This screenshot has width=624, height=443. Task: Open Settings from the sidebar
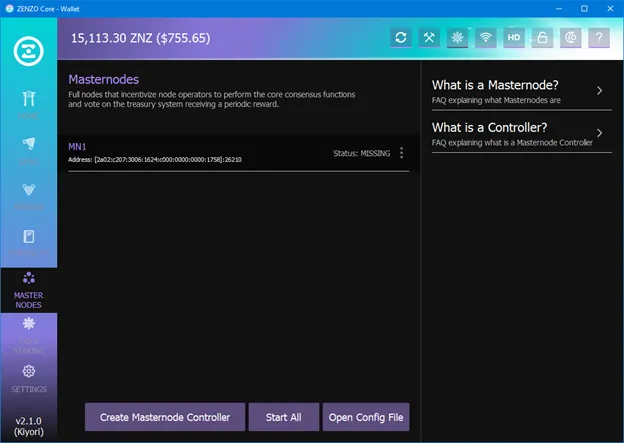29,378
